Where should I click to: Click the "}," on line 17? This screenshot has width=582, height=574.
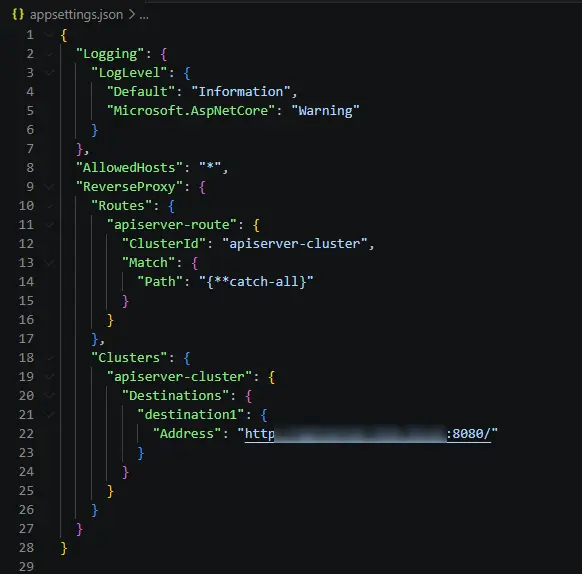pos(98,339)
